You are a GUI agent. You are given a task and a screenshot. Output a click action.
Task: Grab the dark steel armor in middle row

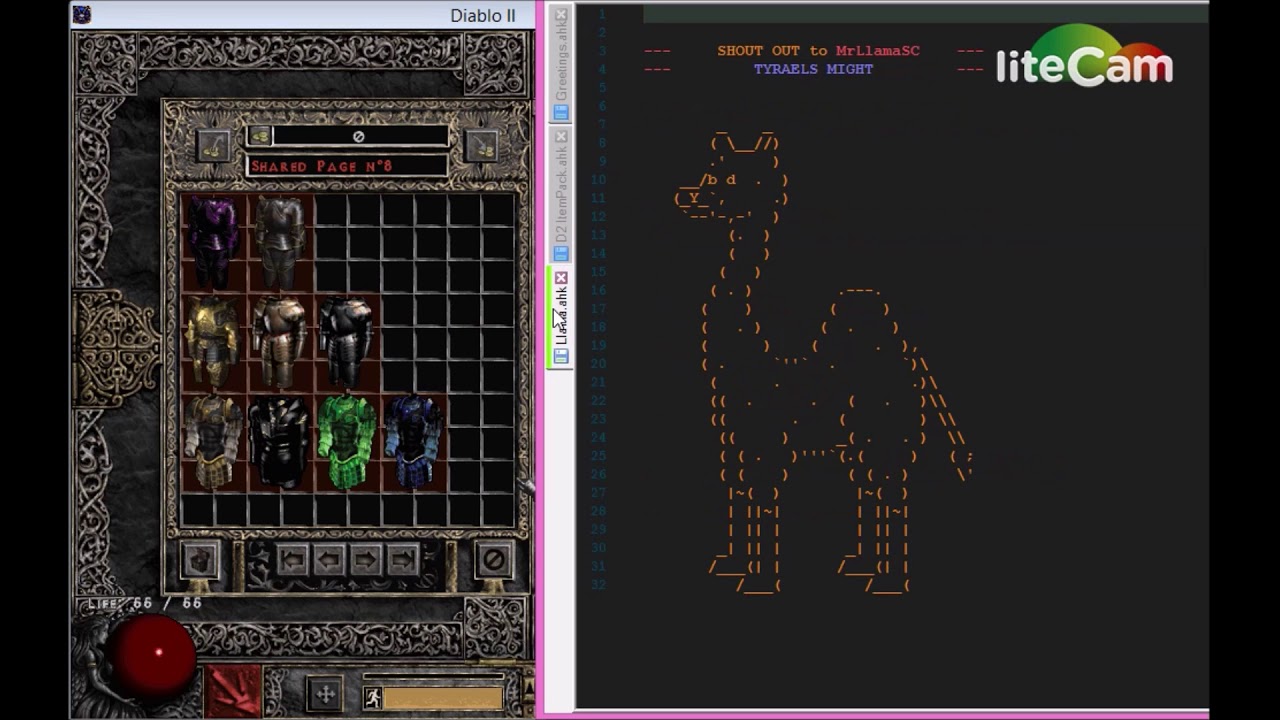[346, 341]
